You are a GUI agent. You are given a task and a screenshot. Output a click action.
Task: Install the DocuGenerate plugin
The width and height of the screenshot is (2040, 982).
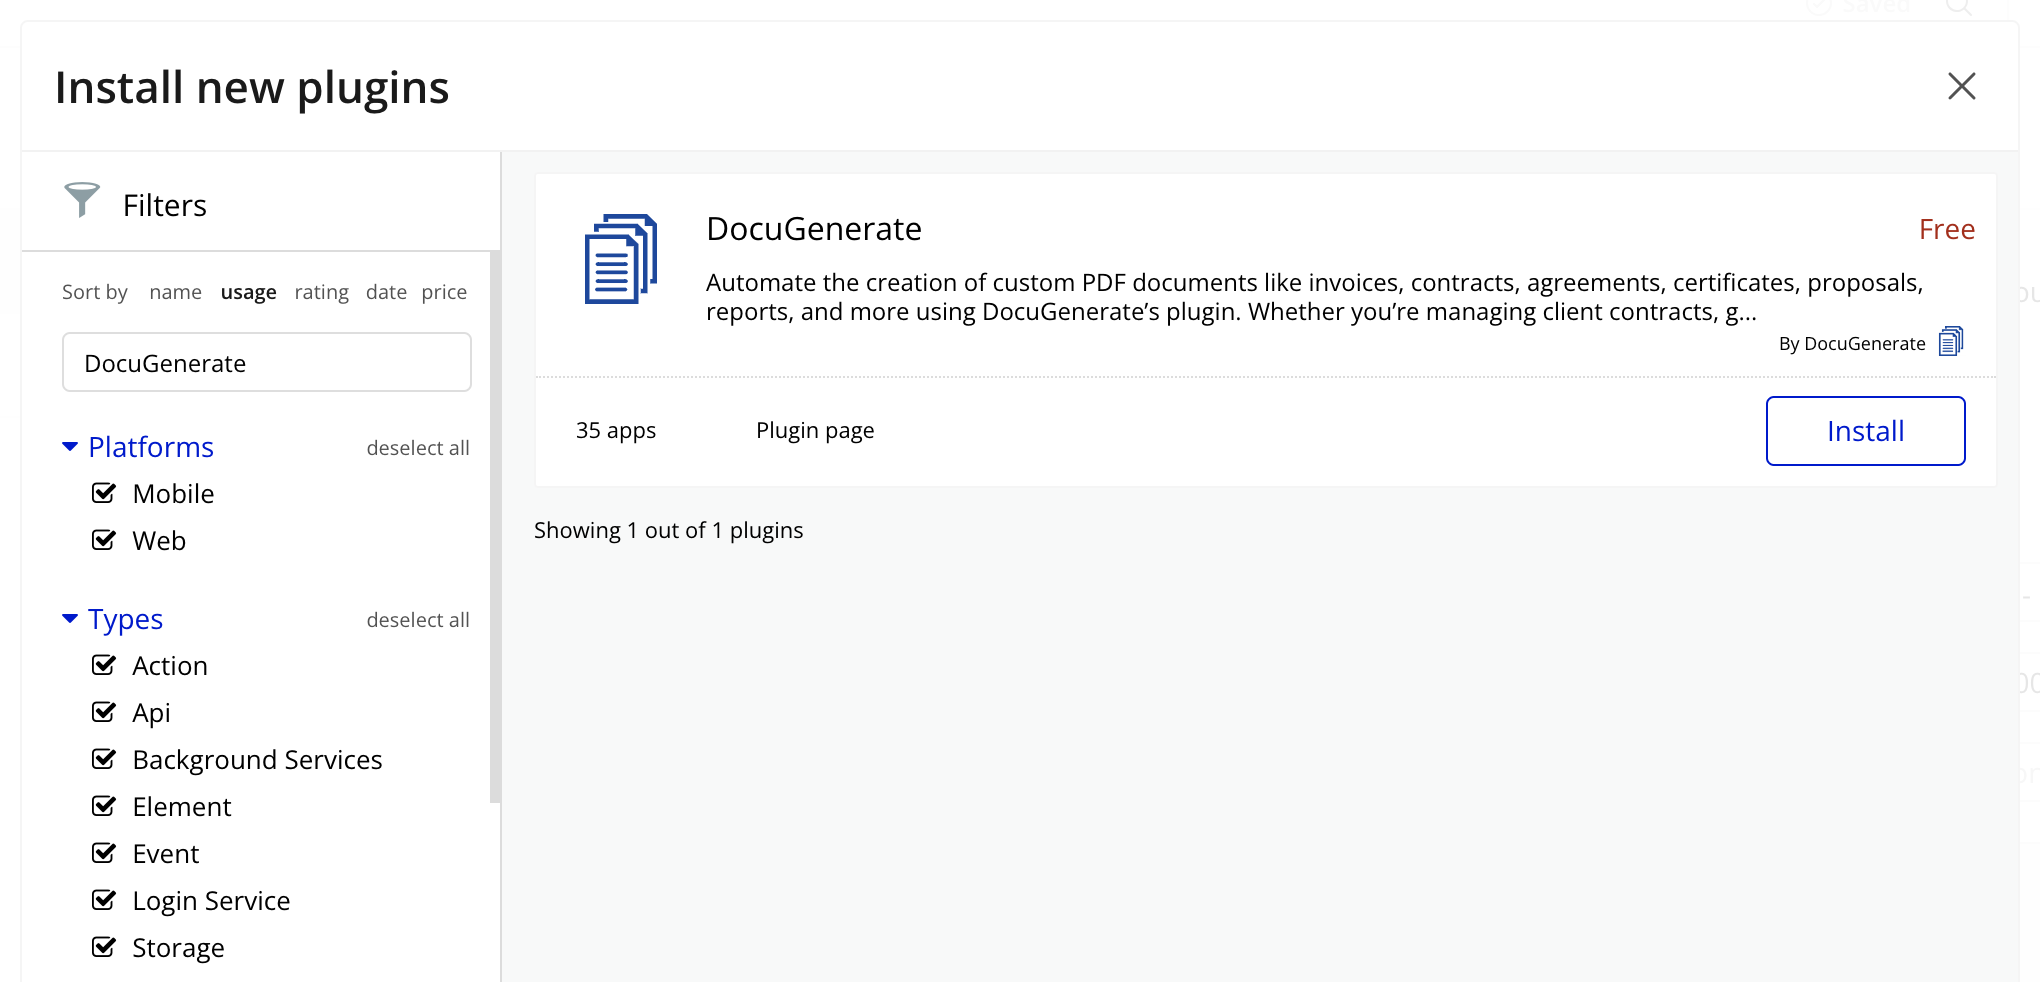click(1865, 431)
